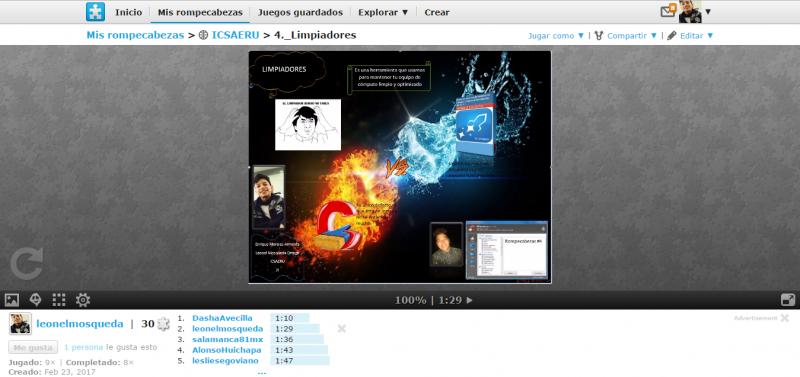Toggle the ghost image icon

coord(35,300)
